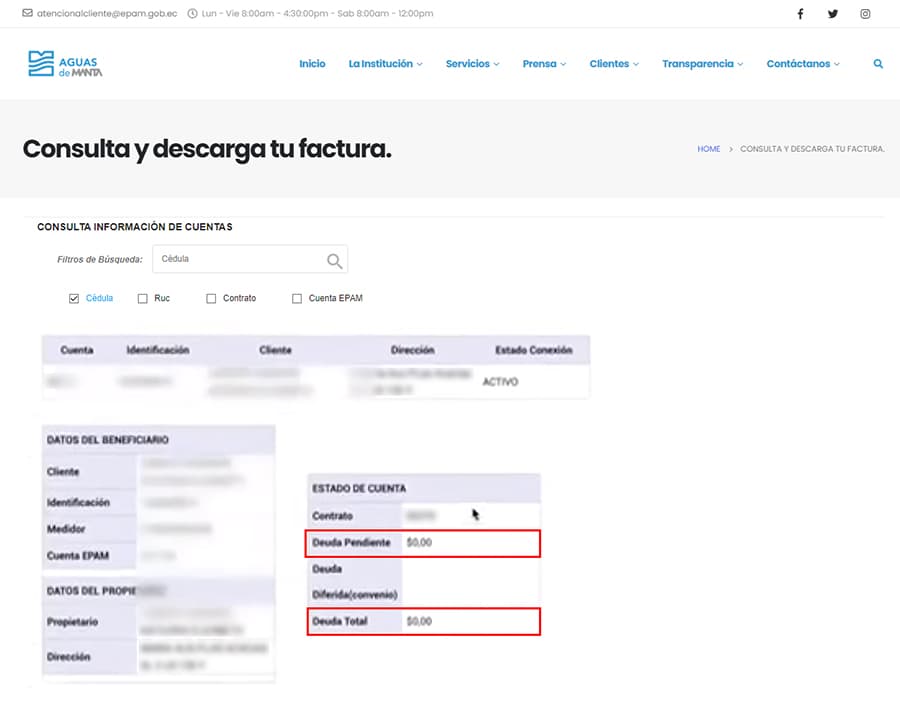Click the envelope icon beside email address
The image size is (900, 701).
coord(27,14)
